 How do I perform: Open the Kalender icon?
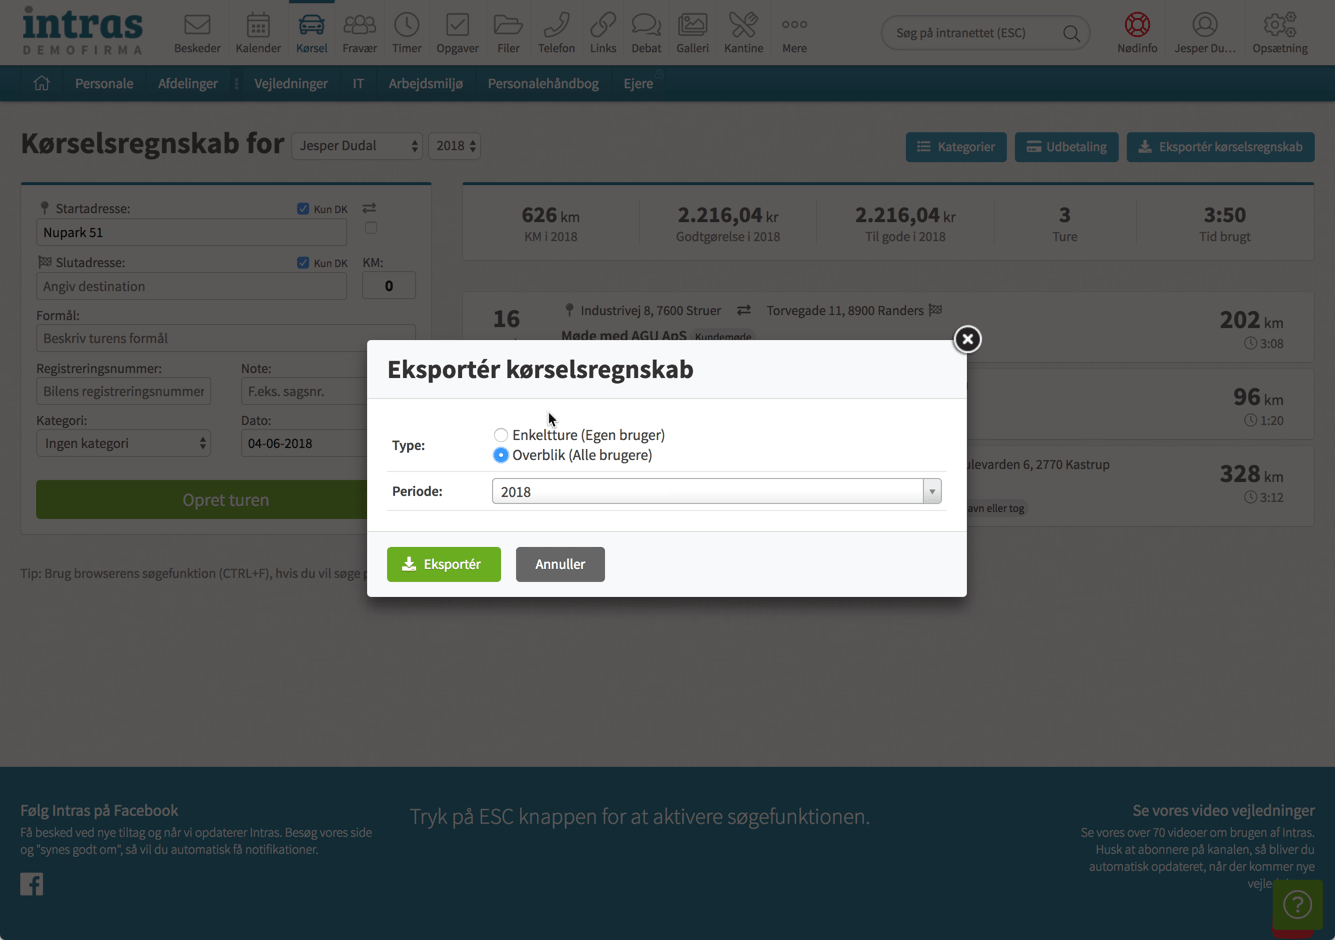pyautogui.click(x=258, y=25)
